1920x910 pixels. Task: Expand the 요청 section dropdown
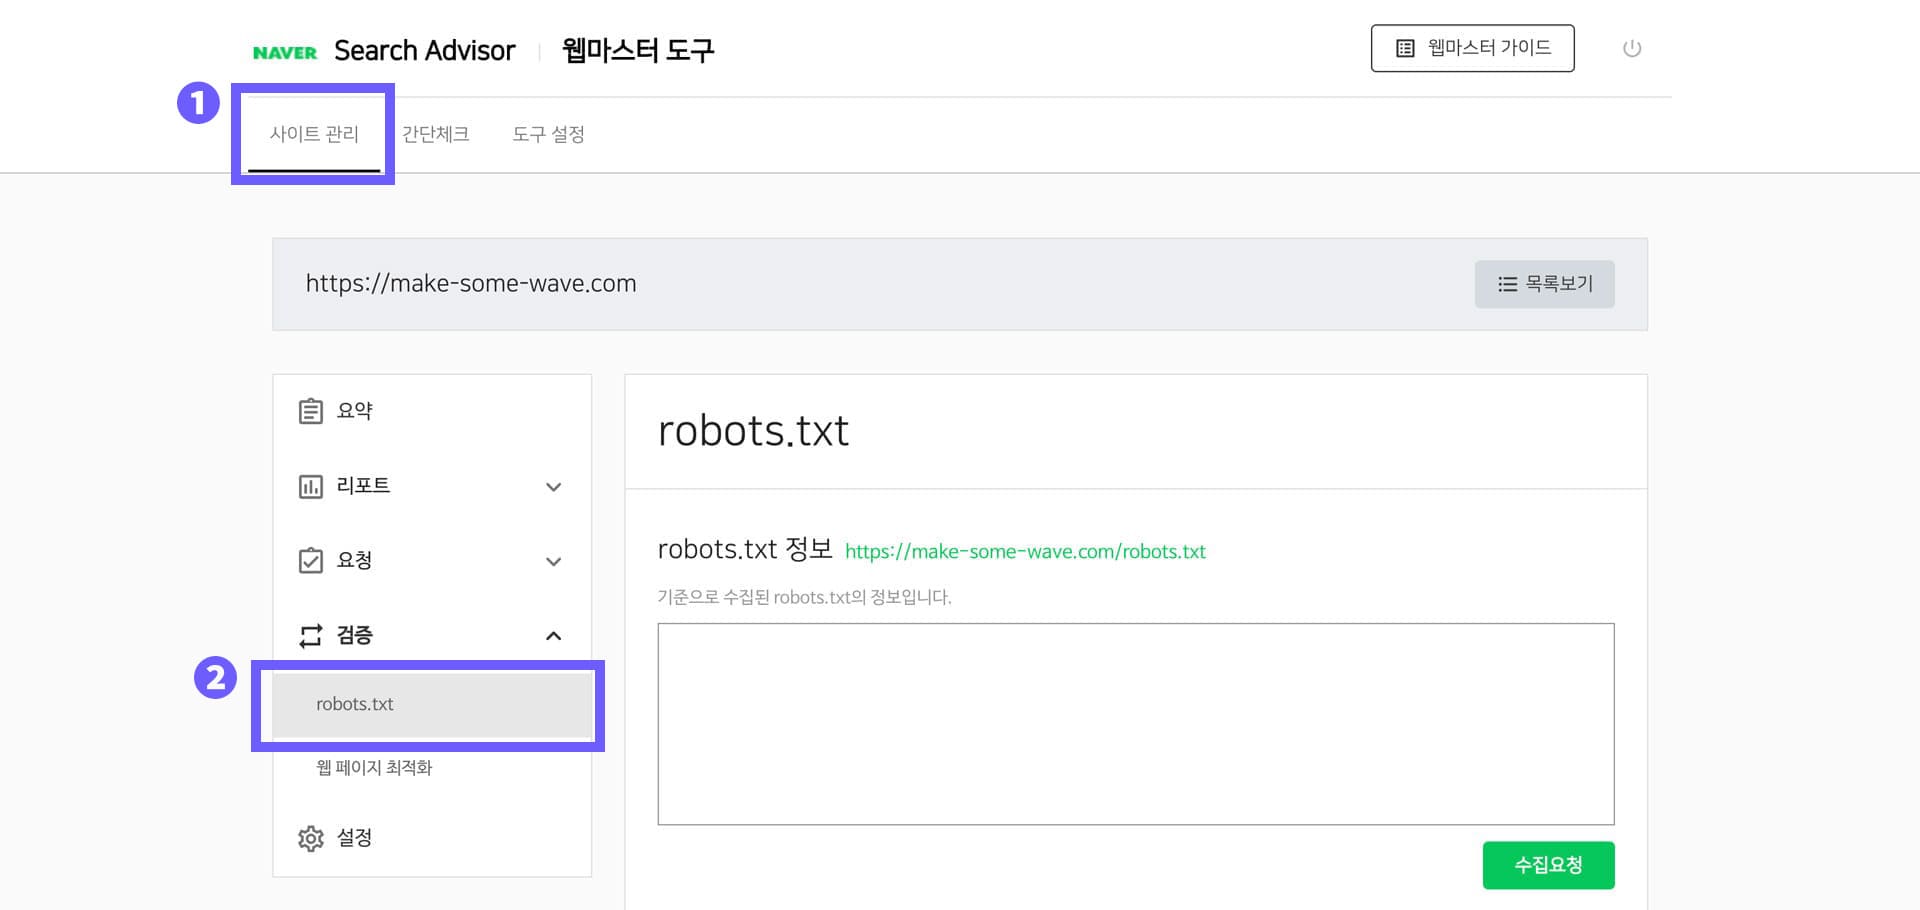click(553, 561)
